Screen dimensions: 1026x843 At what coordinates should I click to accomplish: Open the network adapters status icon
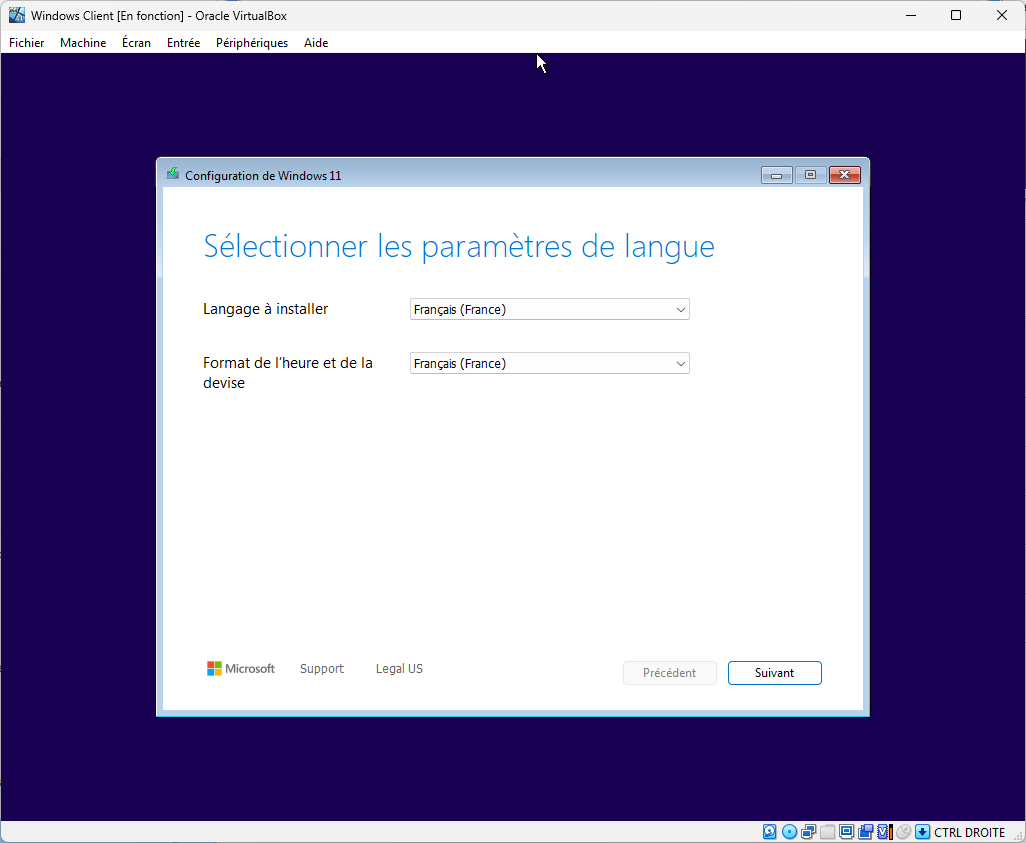pos(808,832)
